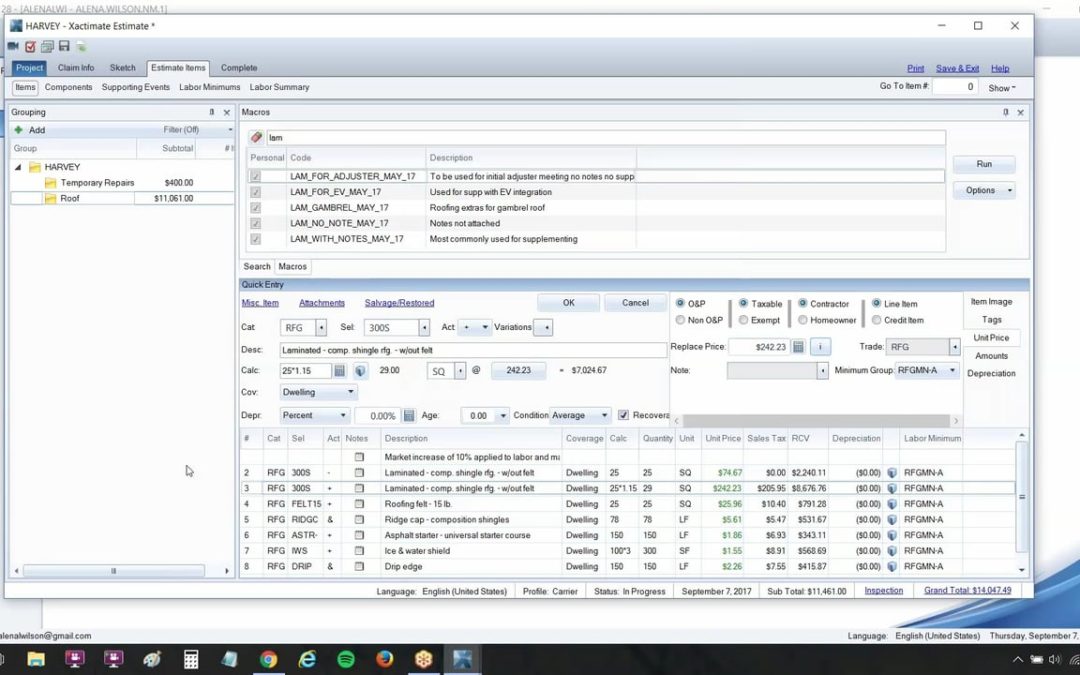The height and width of the screenshot is (675, 1080).
Task: Click the Roof folder icon in Grouping
Action: point(50,198)
